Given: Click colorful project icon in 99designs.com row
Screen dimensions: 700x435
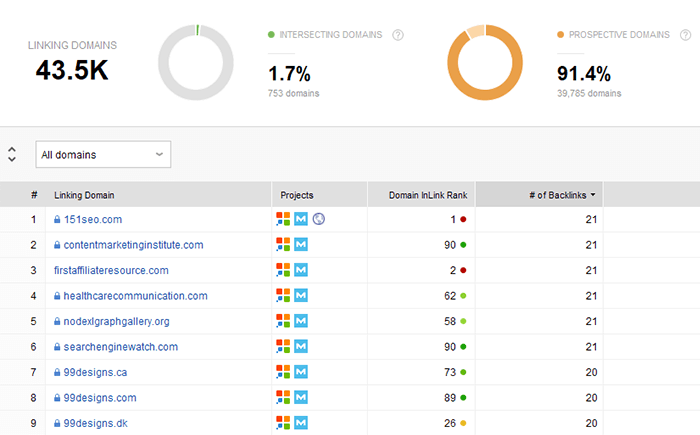Looking at the screenshot, I should [283, 397].
